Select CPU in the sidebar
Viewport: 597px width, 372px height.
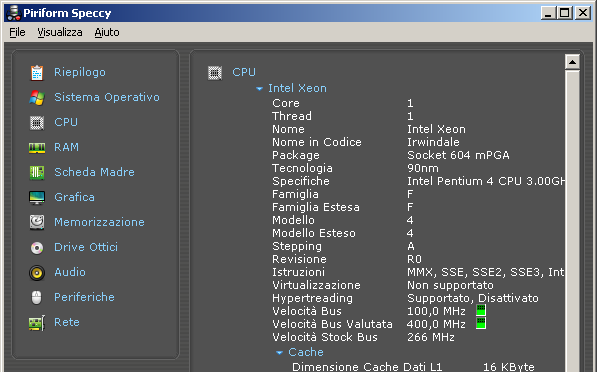point(66,122)
